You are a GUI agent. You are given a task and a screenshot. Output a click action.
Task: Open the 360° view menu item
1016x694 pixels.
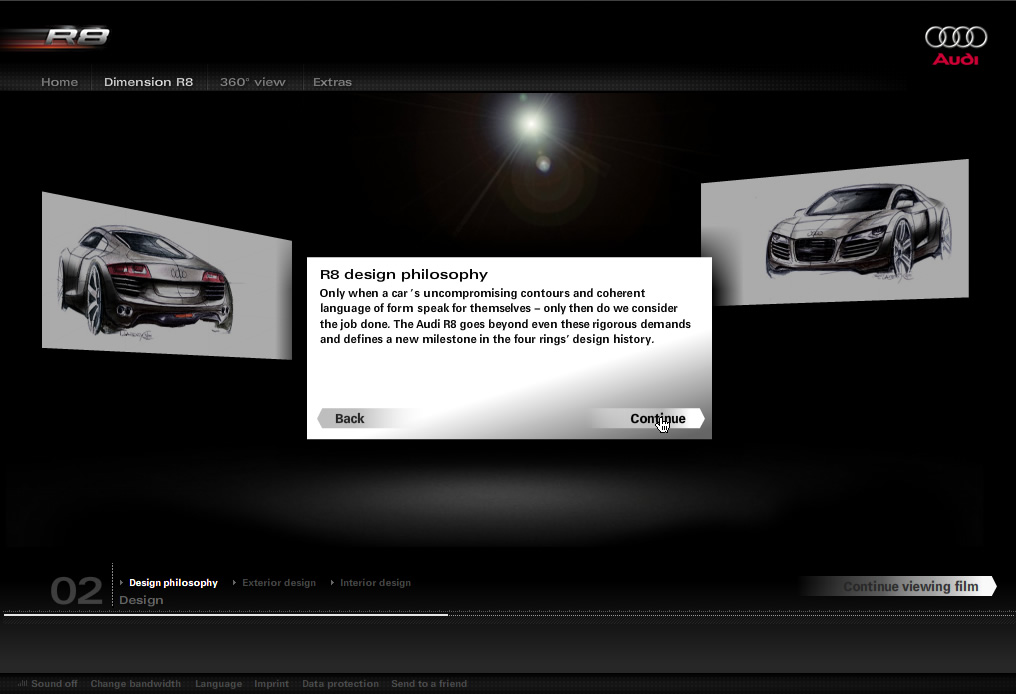(x=253, y=82)
